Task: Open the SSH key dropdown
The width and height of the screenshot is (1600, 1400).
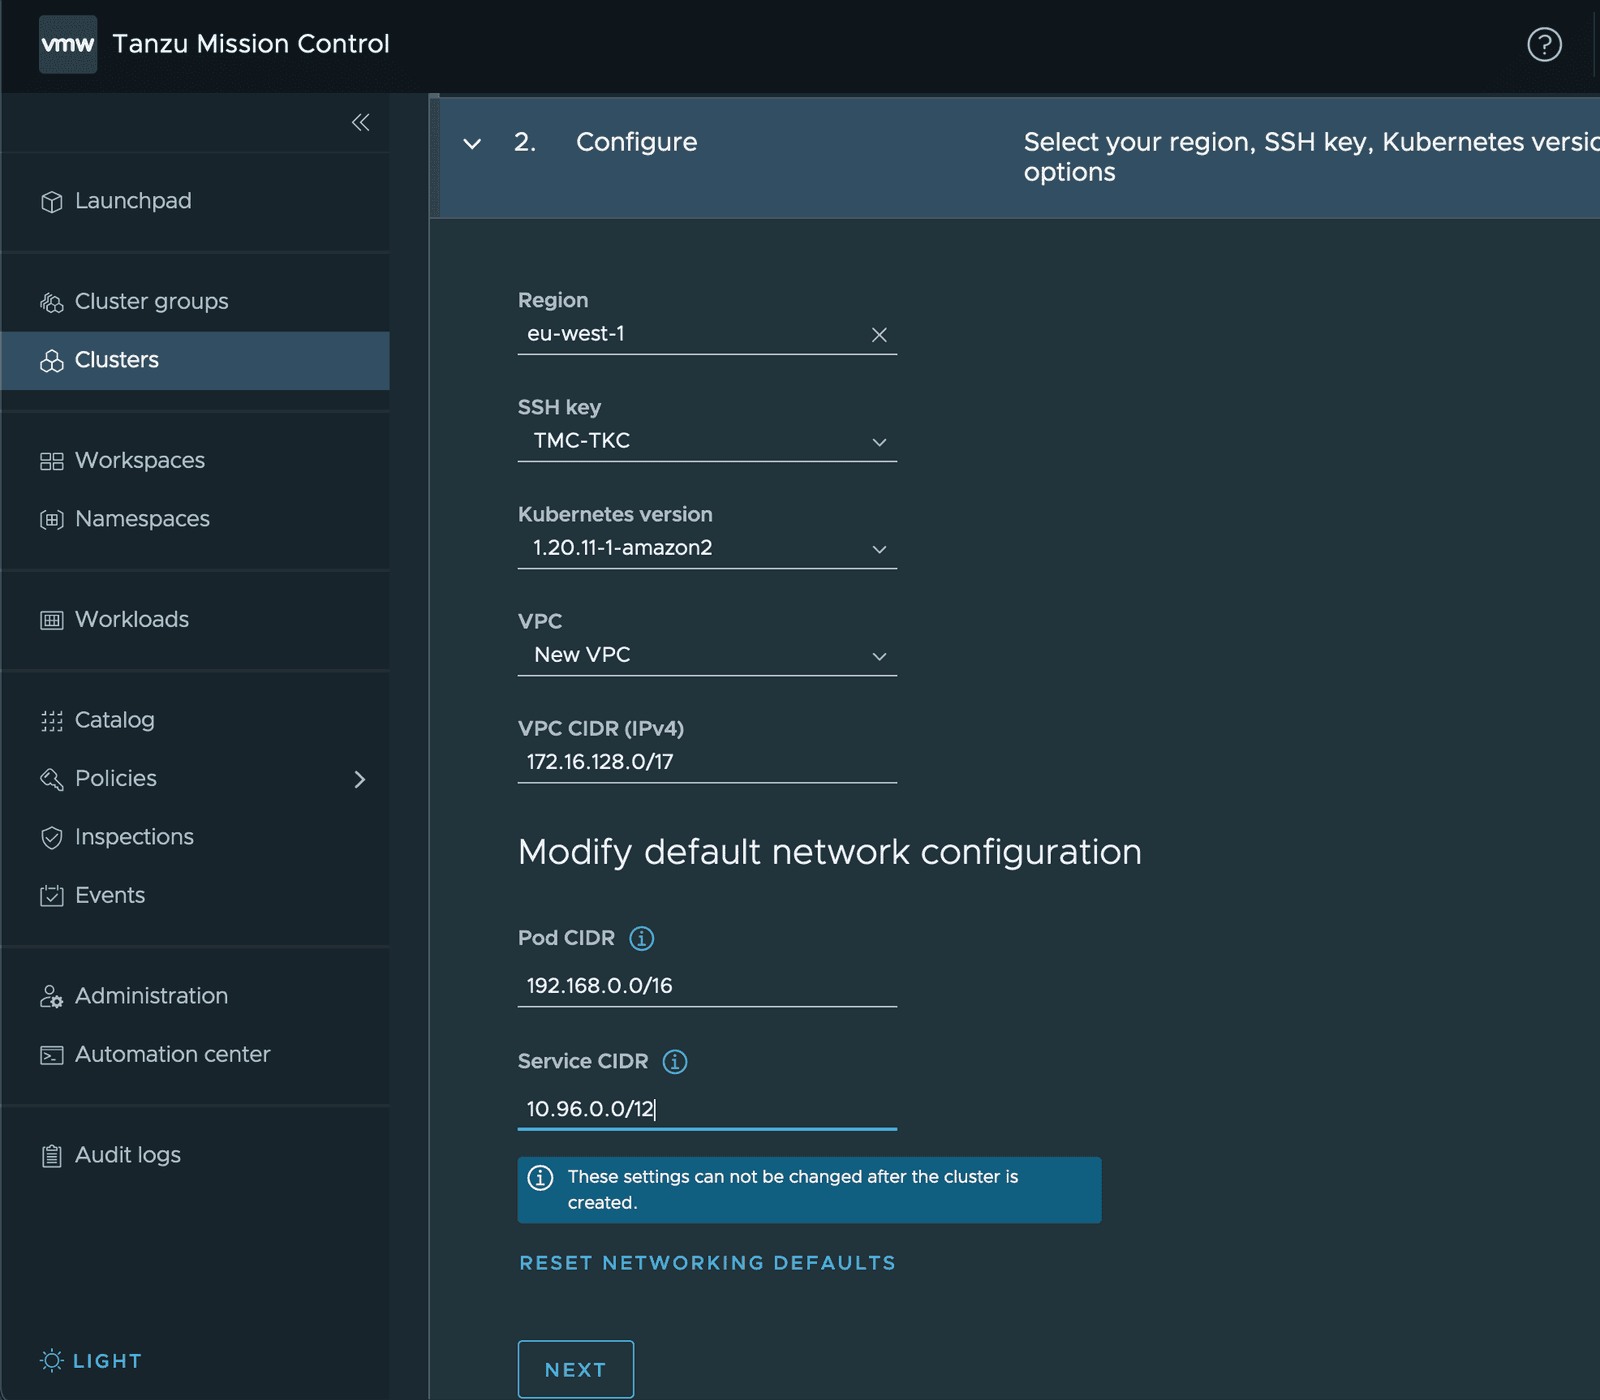Action: click(x=879, y=441)
